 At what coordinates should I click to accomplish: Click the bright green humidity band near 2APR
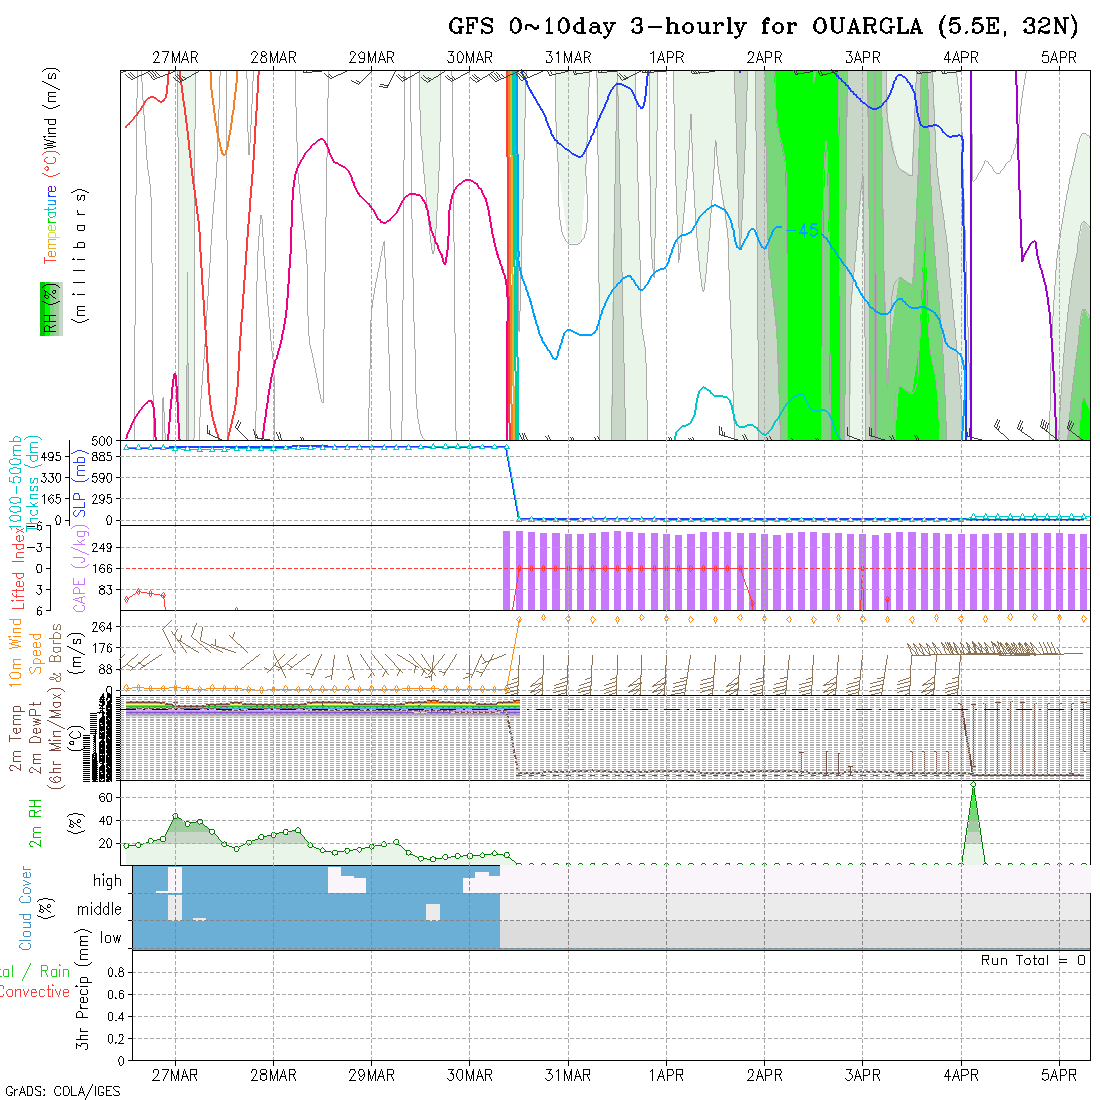point(800,250)
